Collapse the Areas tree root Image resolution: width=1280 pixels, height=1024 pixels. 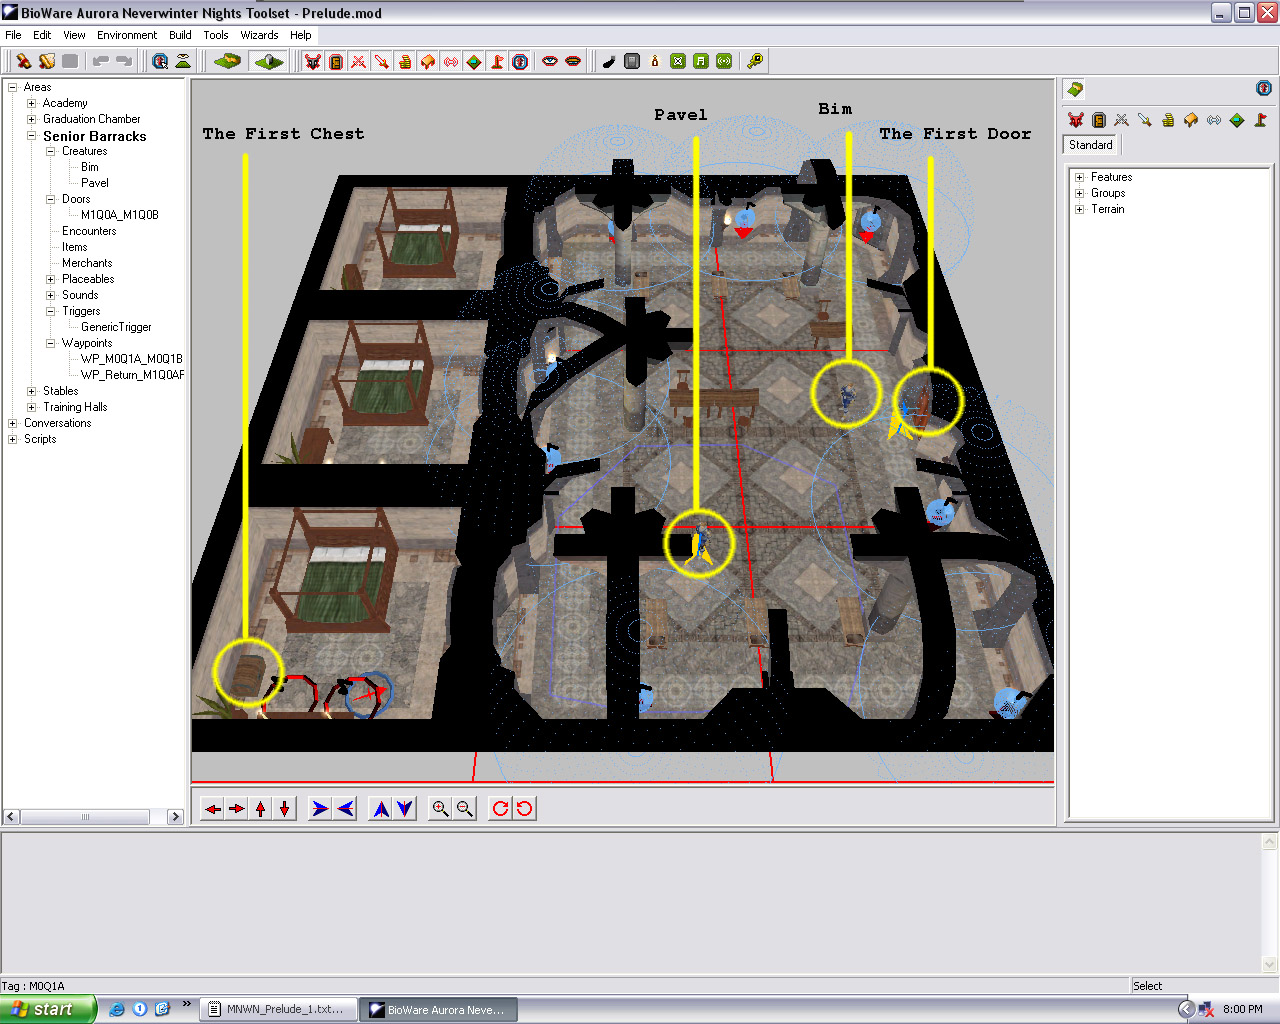coord(13,87)
